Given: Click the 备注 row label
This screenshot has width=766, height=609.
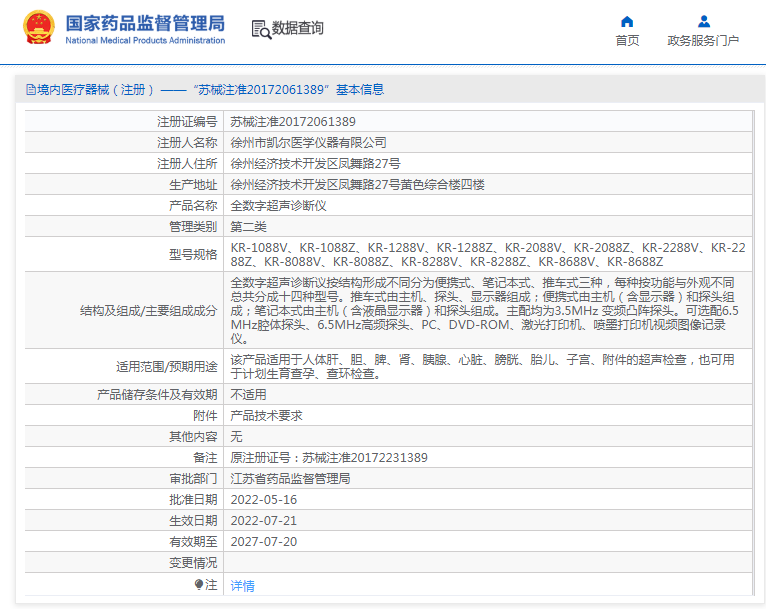Looking at the screenshot, I should click(x=205, y=458).
